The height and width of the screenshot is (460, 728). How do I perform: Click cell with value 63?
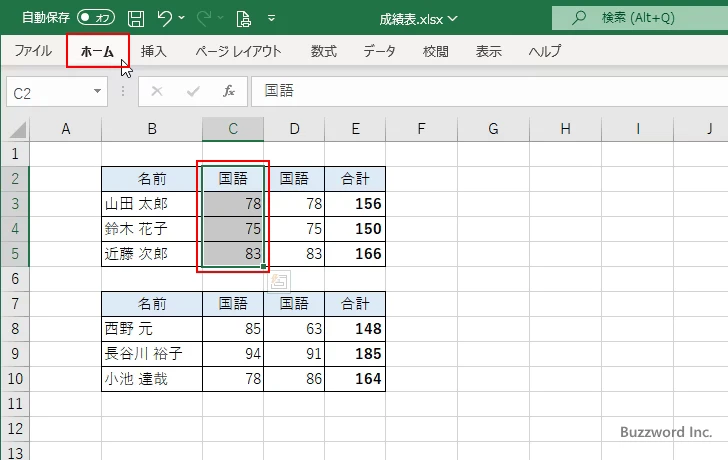[294, 329]
